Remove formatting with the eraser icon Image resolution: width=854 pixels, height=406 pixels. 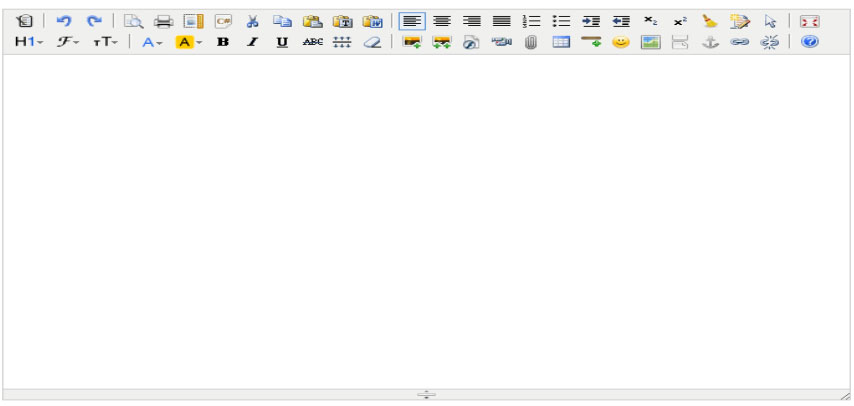[373, 42]
